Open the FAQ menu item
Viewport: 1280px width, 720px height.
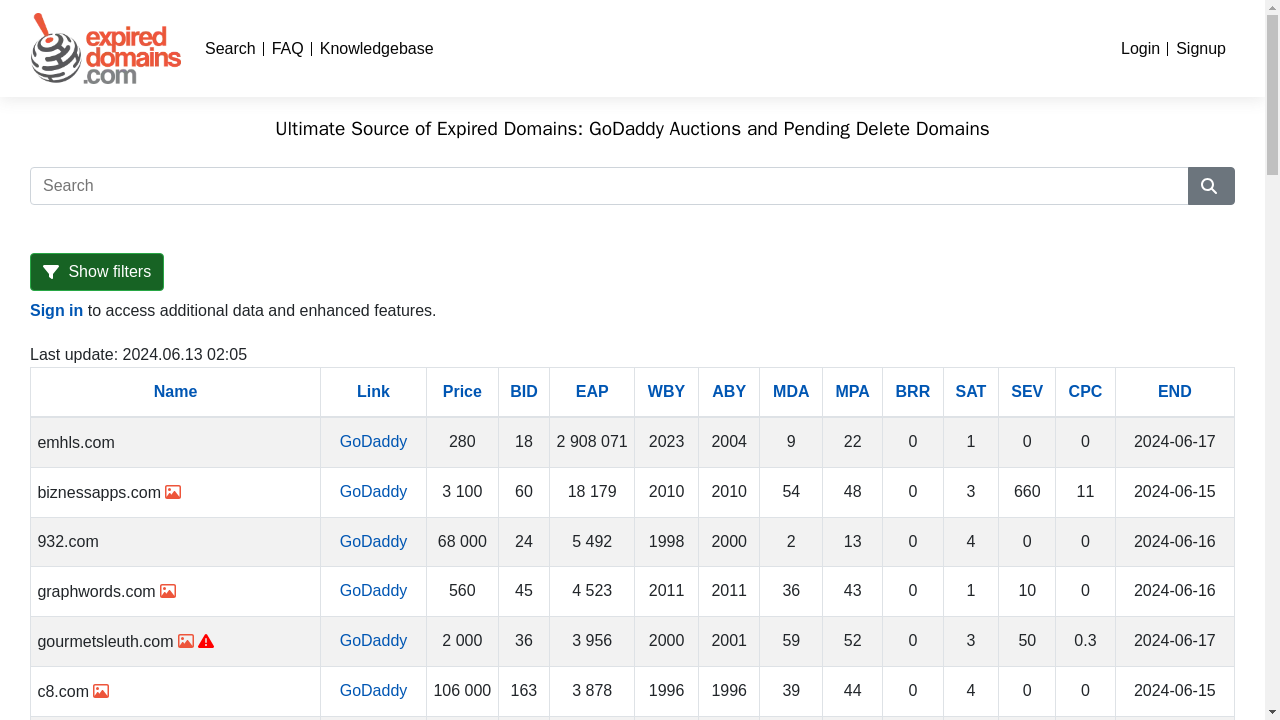pos(287,48)
